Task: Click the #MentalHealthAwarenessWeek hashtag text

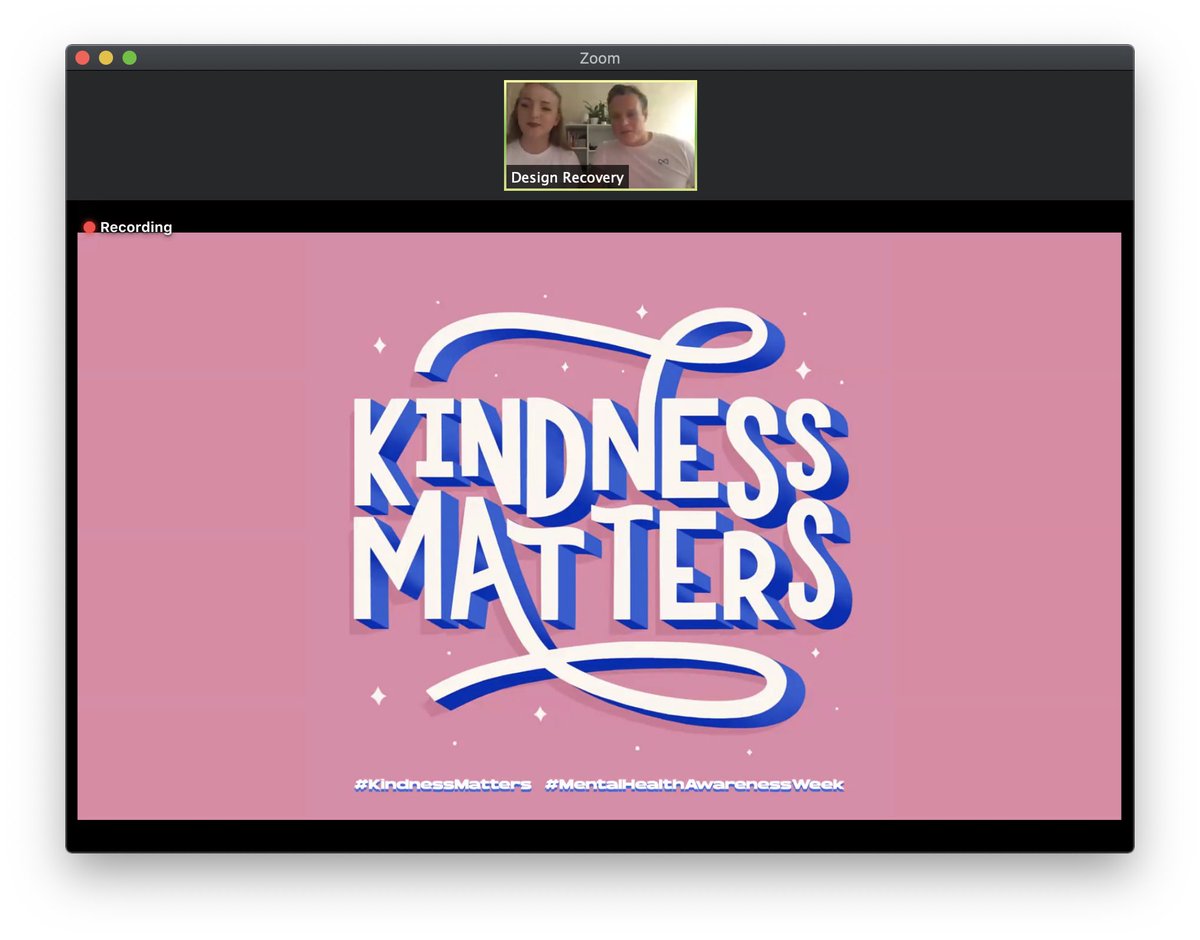Action: click(x=695, y=785)
